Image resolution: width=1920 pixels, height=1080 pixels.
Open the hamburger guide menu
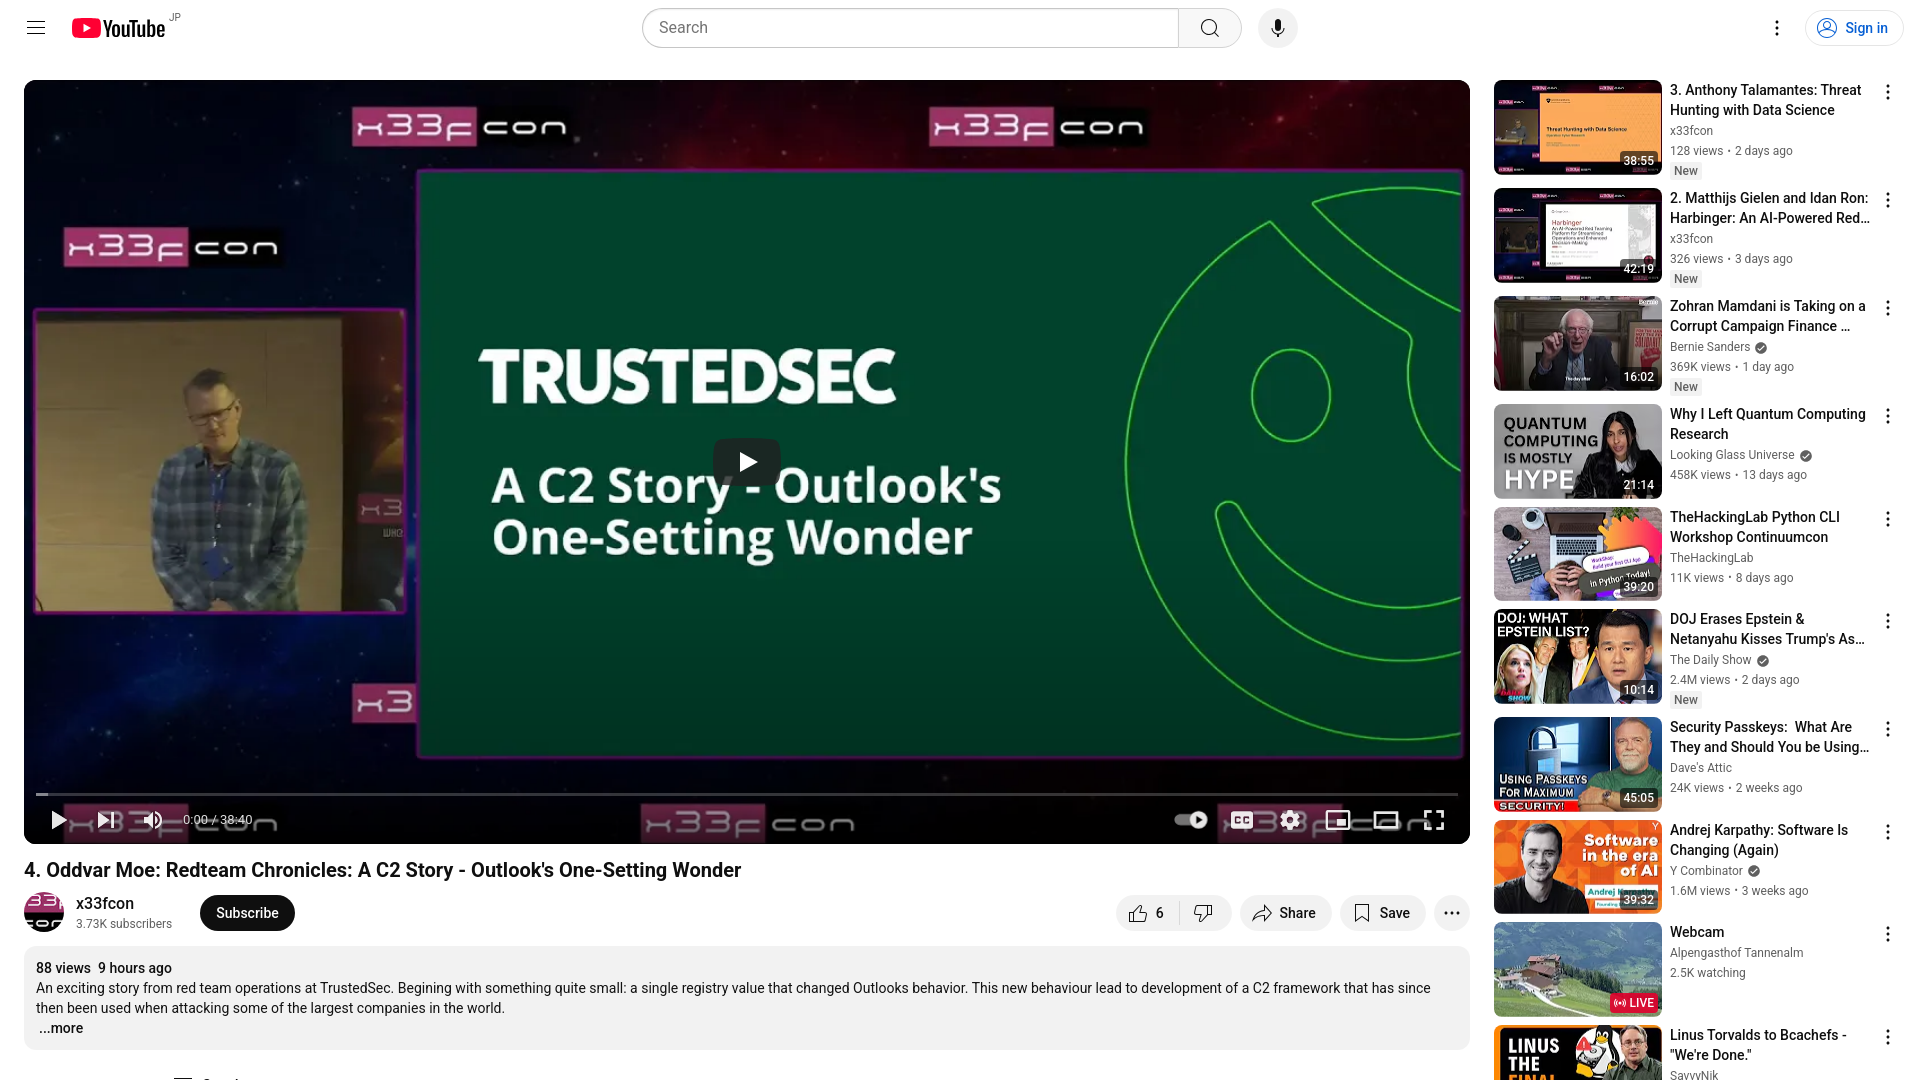click(36, 28)
